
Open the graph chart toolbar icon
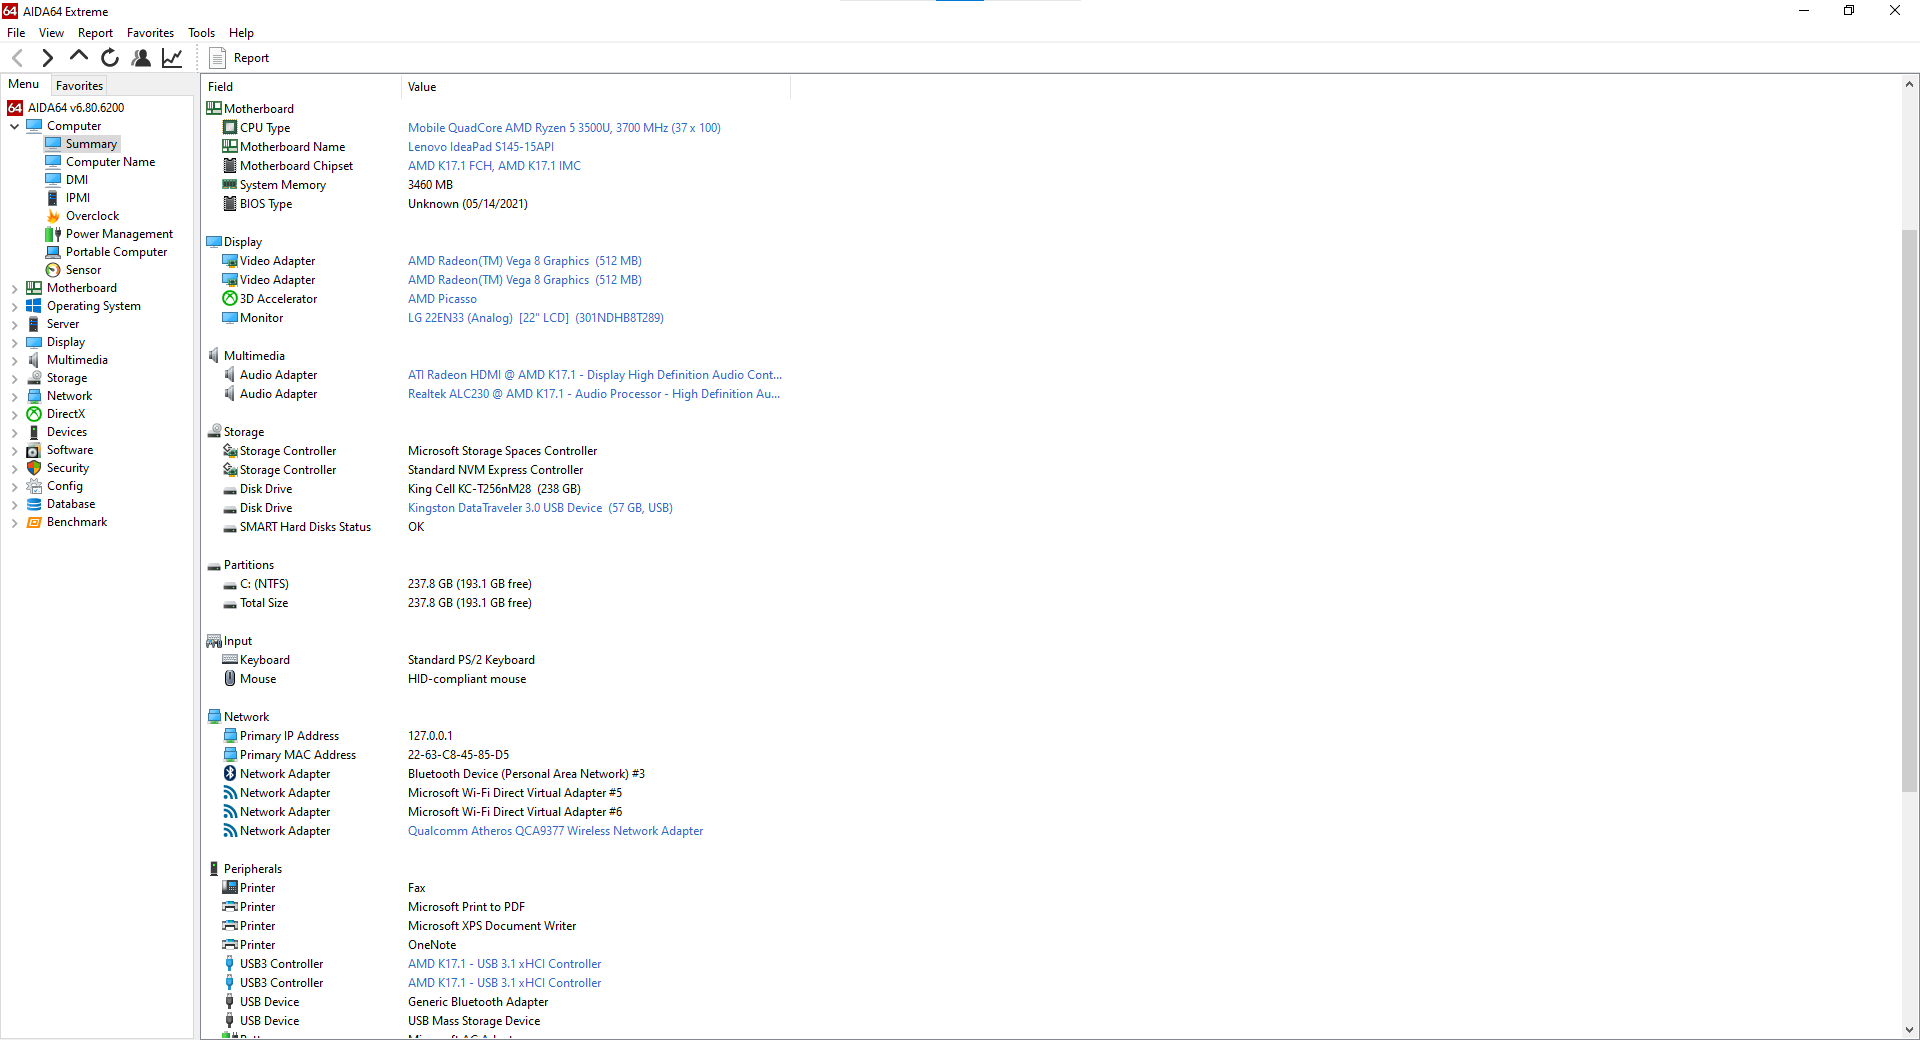(172, 58)
